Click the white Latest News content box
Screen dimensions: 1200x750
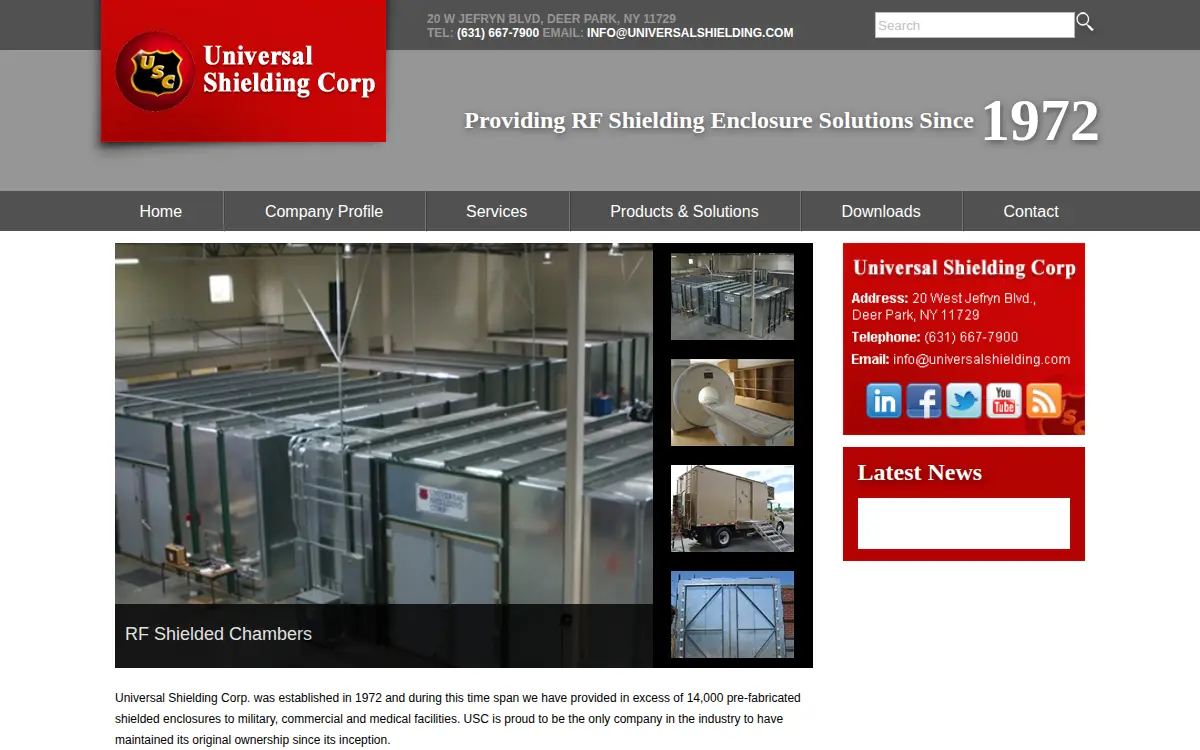964,523
